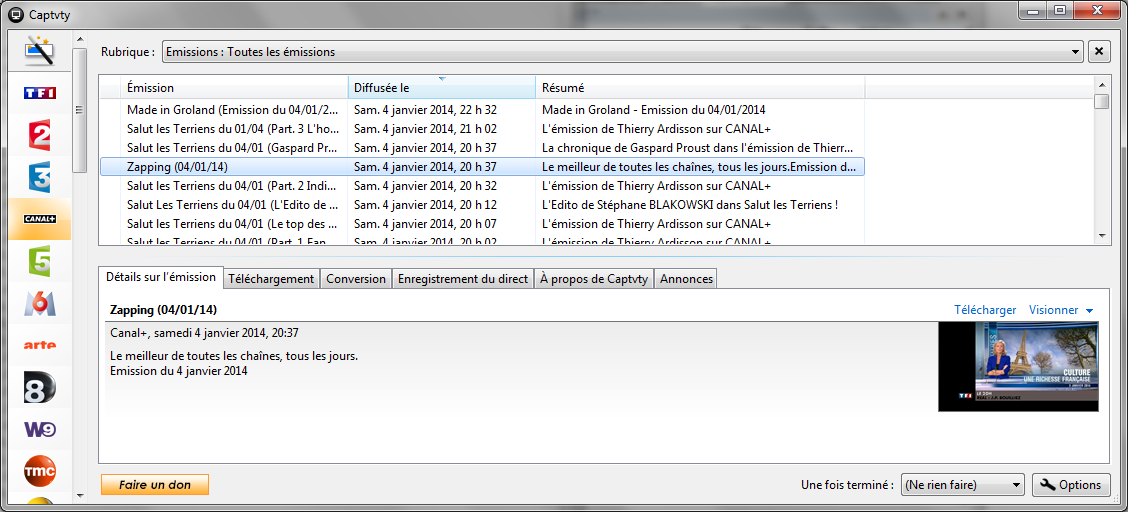1128x512 pixels.
Task: Click the programme list scrollbar up arrow
Action: 1101,83
